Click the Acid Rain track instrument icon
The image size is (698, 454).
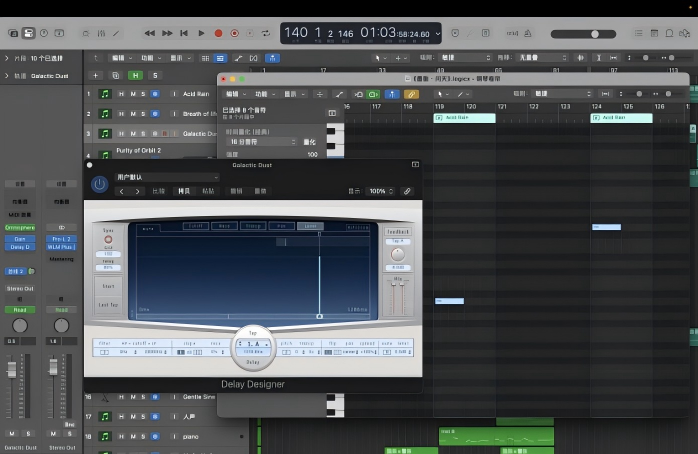(x=105, y=94)
